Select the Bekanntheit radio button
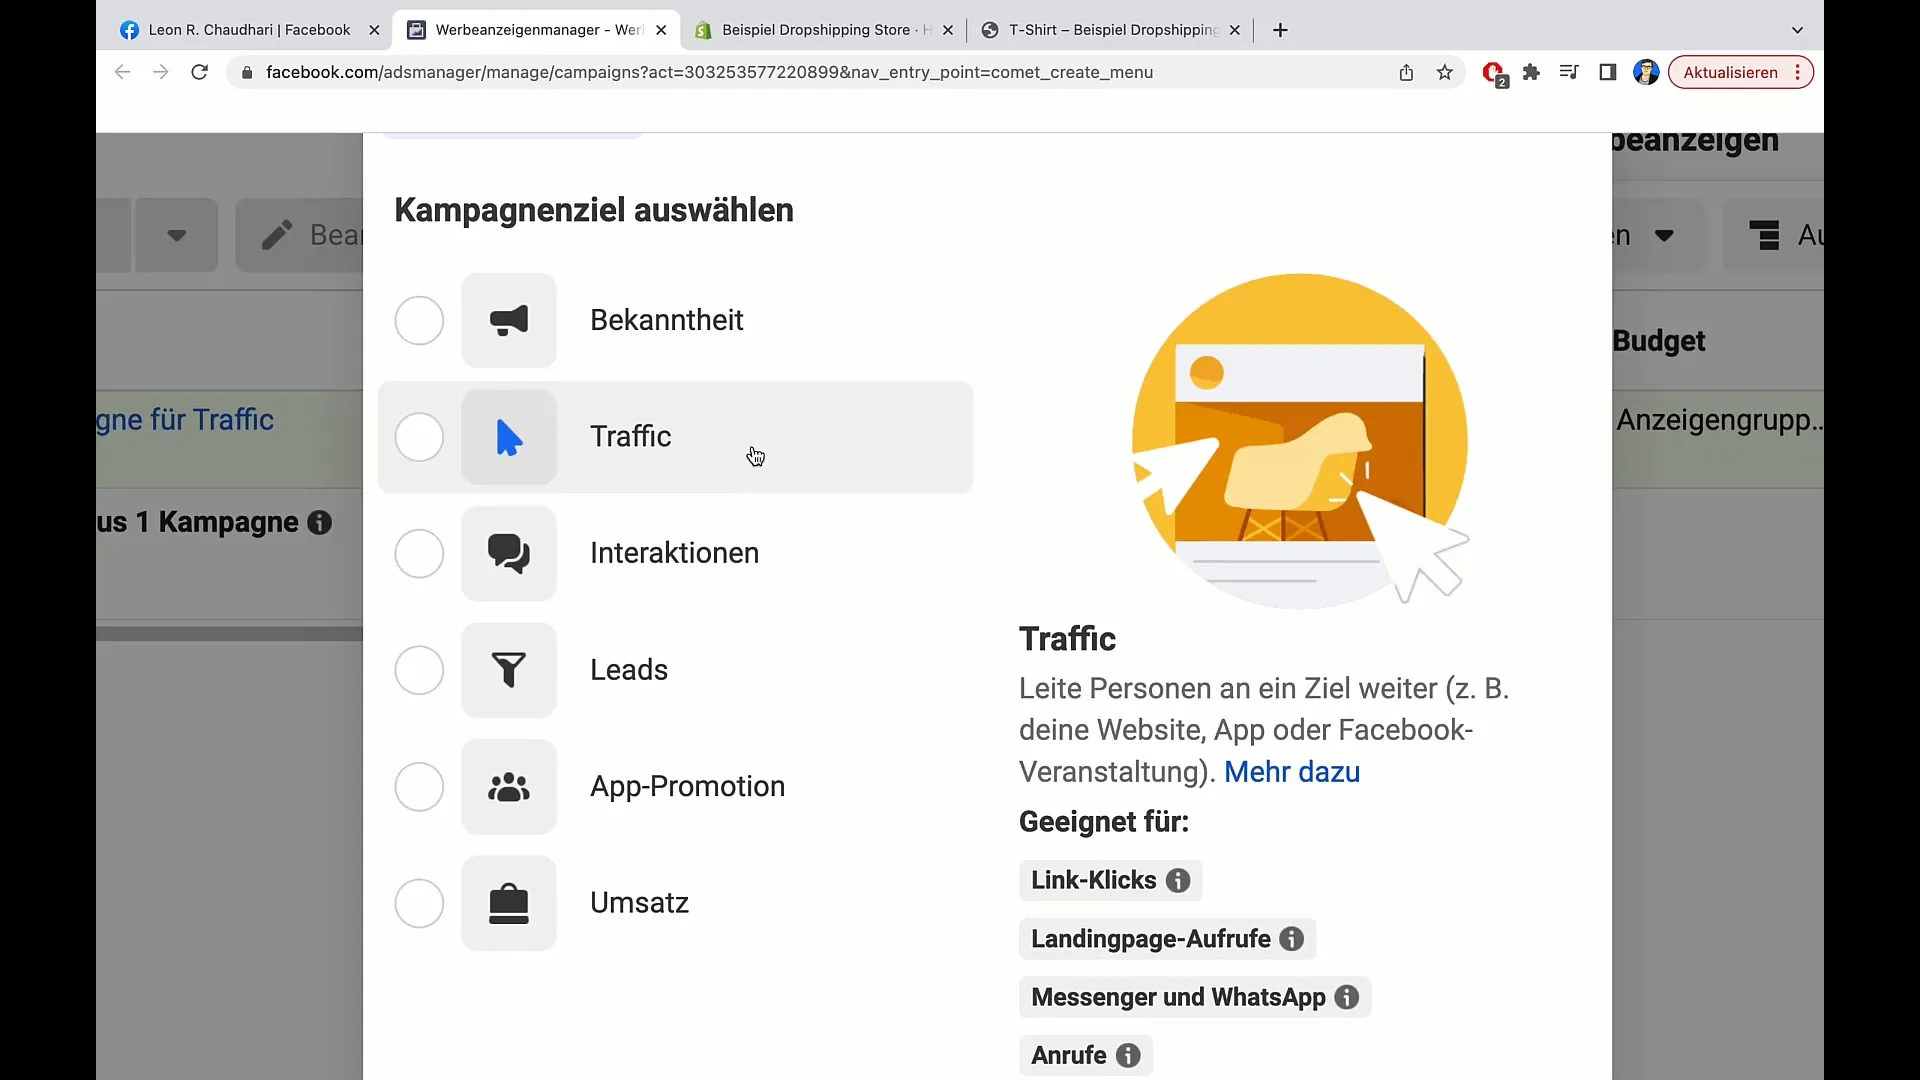Image resolution: width=1920 pixels, height=1080 pixels. (421, 320)
